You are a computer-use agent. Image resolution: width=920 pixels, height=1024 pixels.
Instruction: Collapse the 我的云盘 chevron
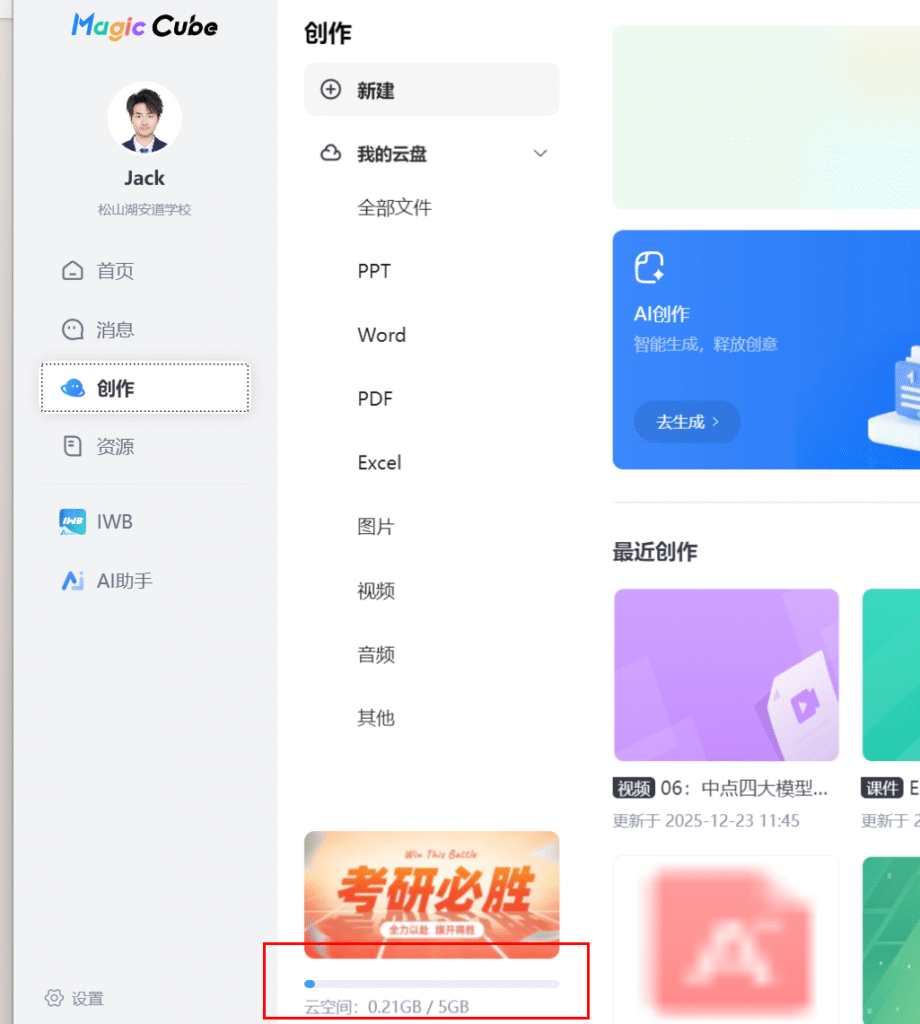coord(540,154)
